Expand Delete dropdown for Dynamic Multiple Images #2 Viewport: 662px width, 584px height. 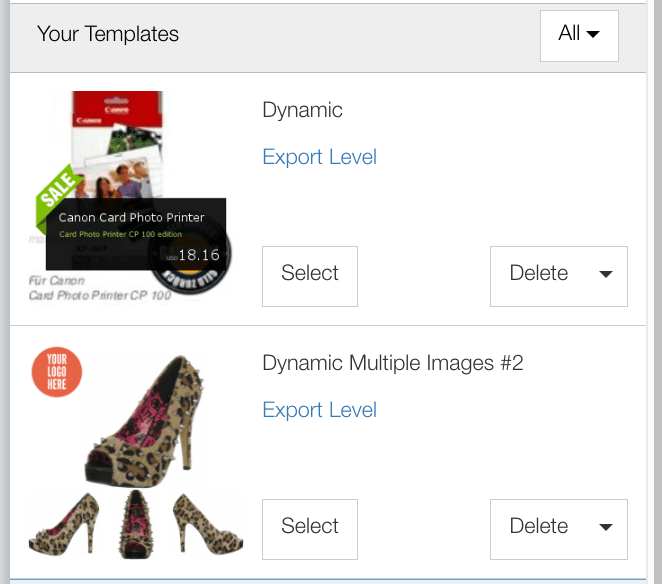(605, 528)
